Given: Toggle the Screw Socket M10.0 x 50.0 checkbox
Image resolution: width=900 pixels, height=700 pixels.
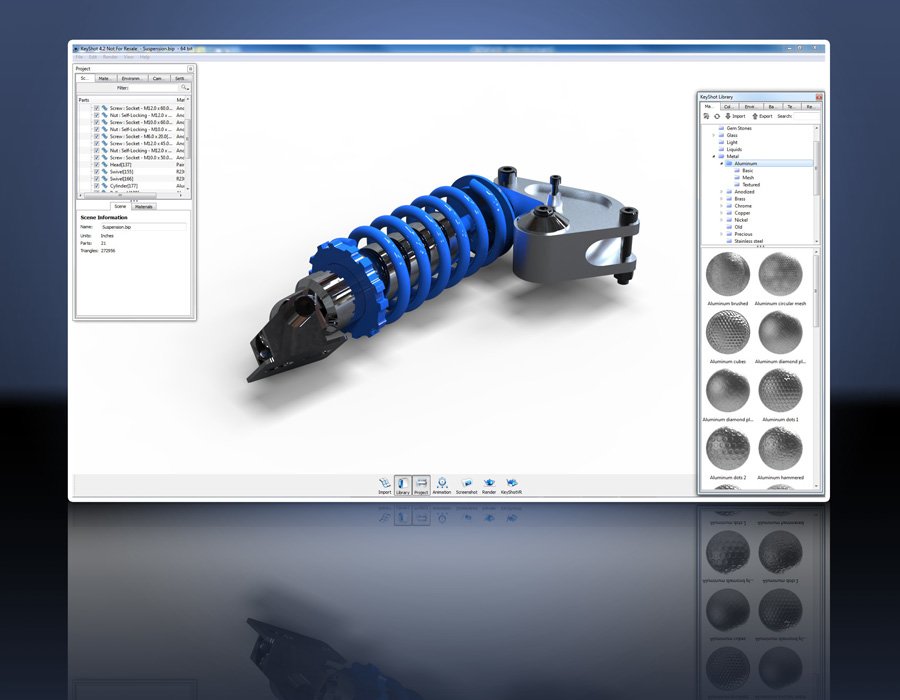Looking at the screenshot, I should click(97, 157).
